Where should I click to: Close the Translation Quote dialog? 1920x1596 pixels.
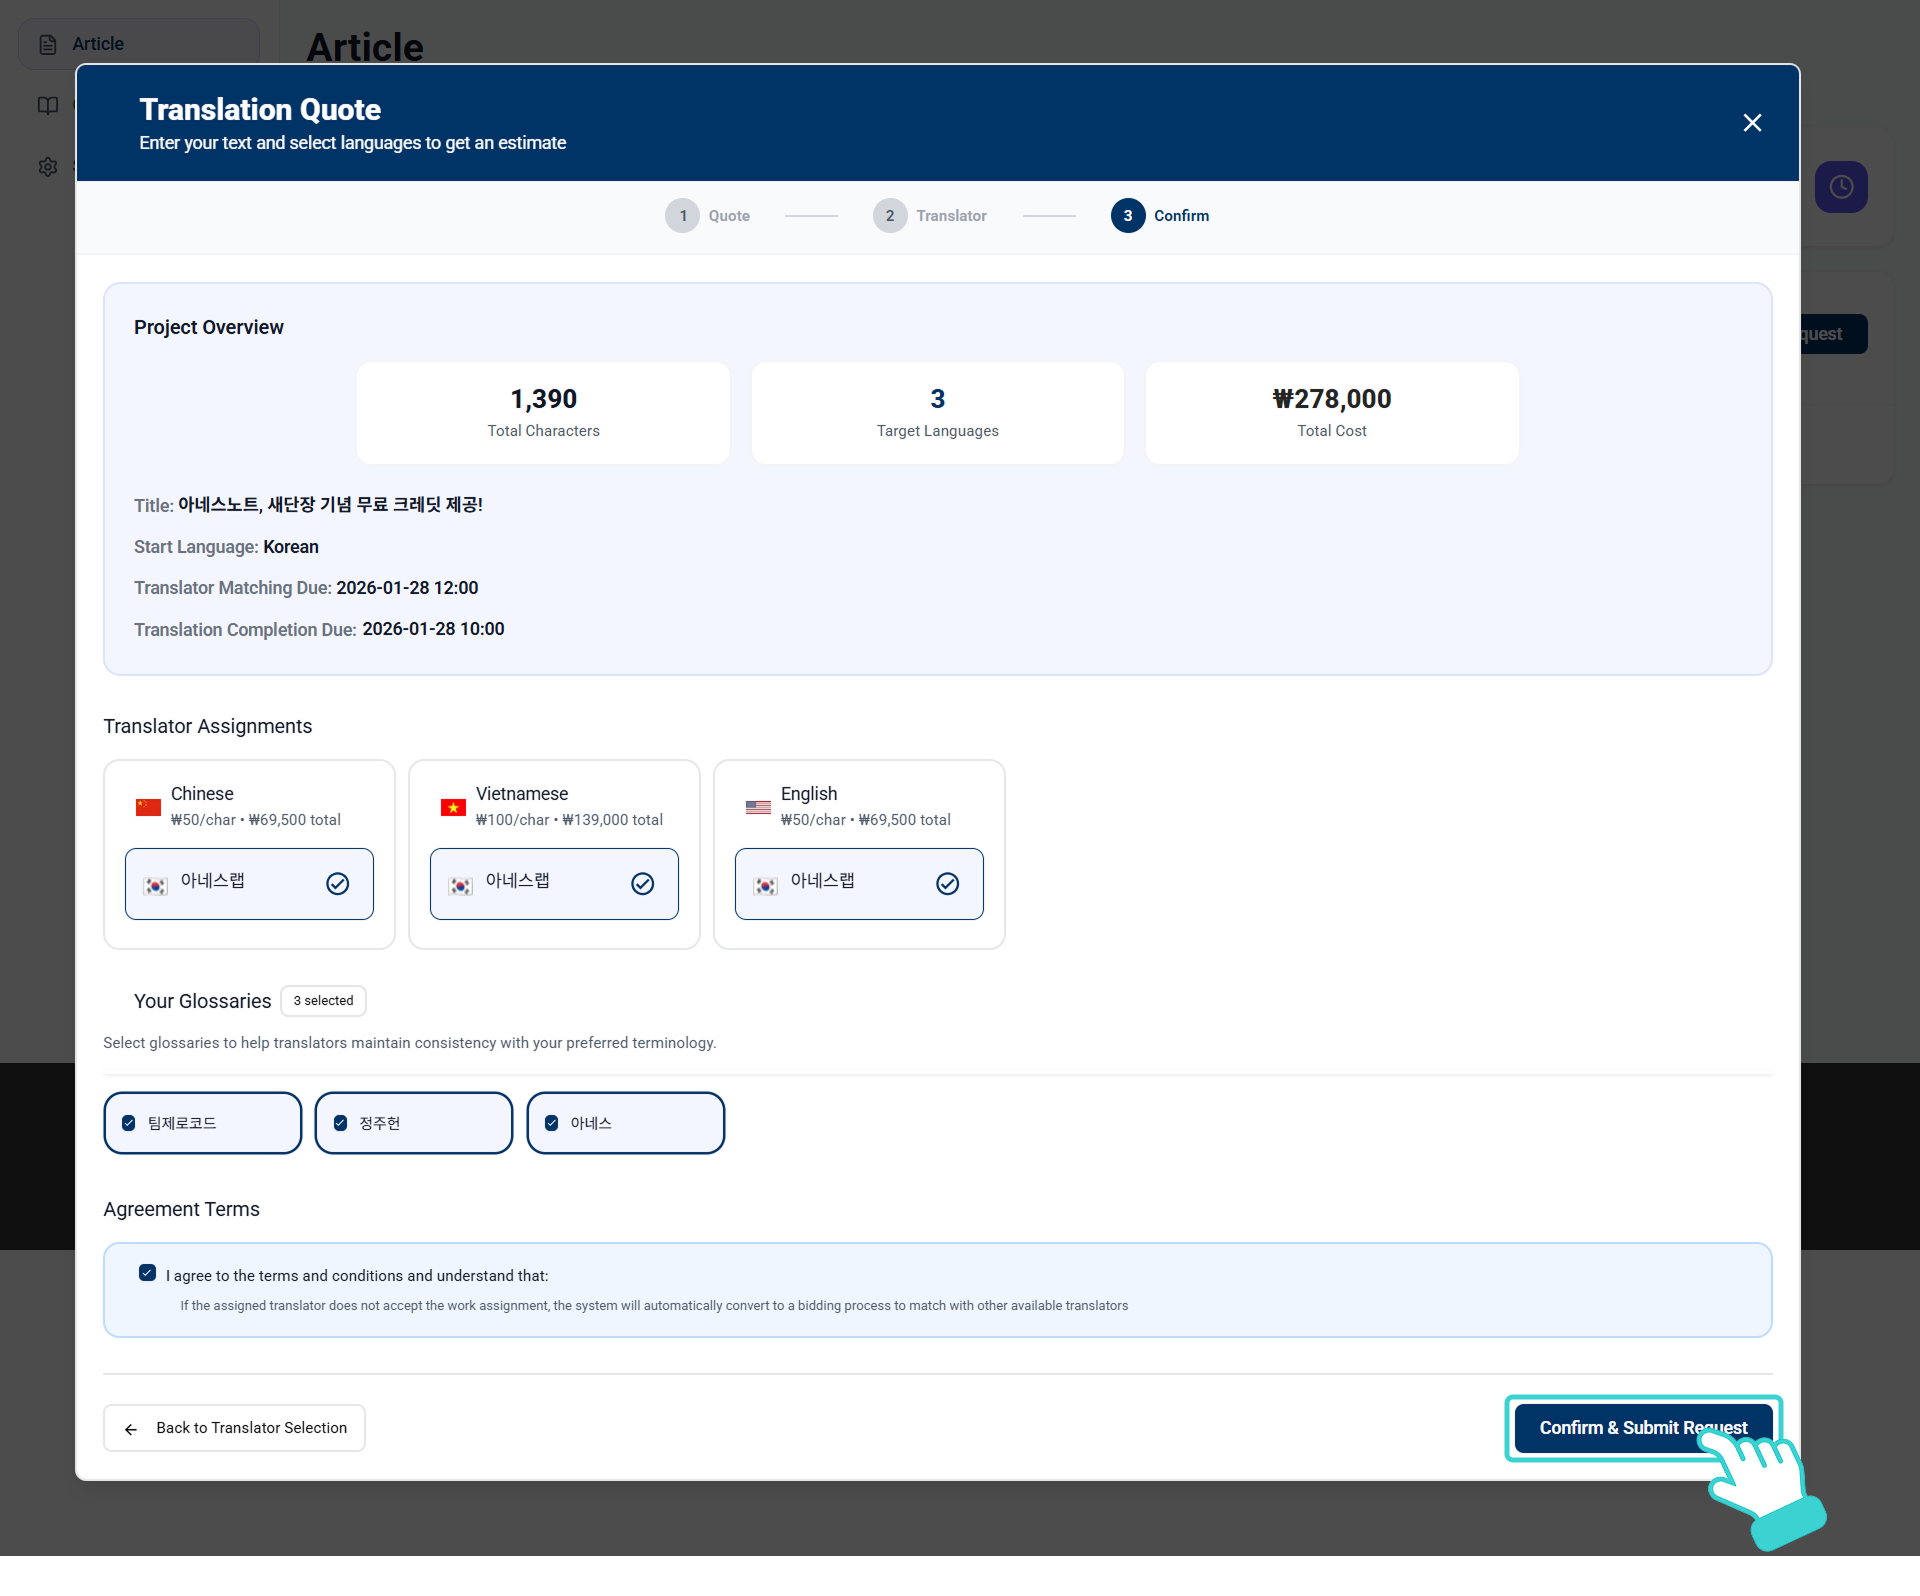click(x=1752, y=123)
